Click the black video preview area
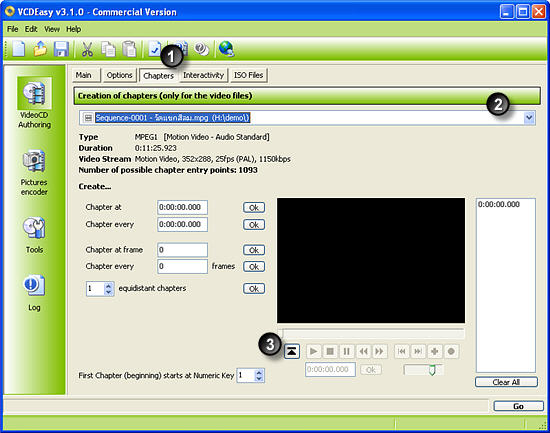Screen dimensions: 550x433 (371, 260)
